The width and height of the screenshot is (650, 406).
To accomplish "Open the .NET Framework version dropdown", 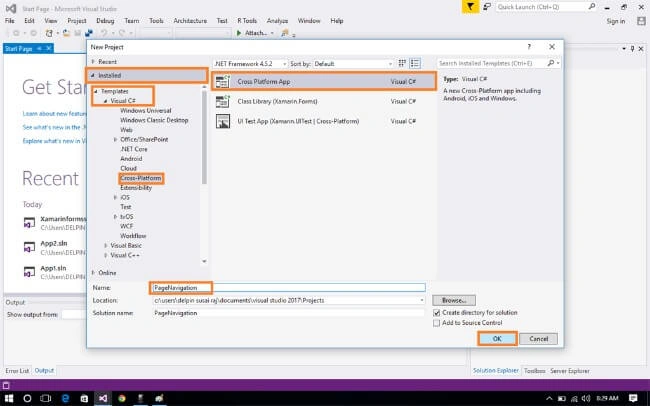I will coord(250,64).
